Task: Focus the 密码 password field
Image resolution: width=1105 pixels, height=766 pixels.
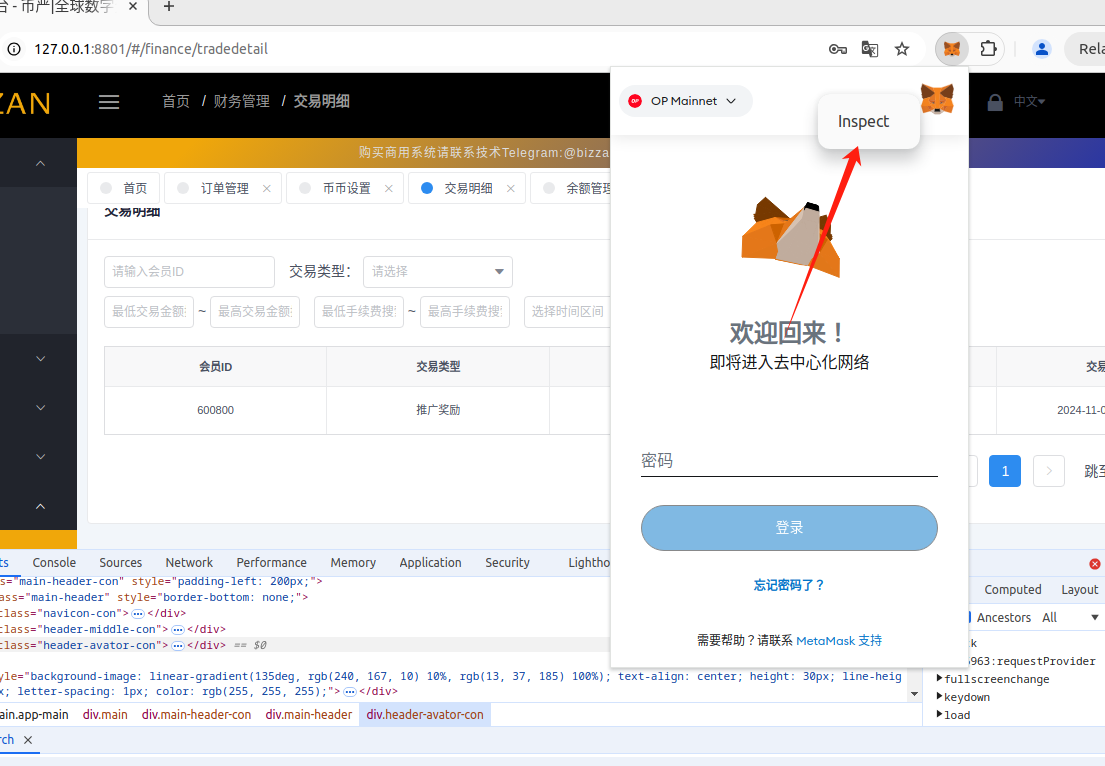Action: point(789,461)
